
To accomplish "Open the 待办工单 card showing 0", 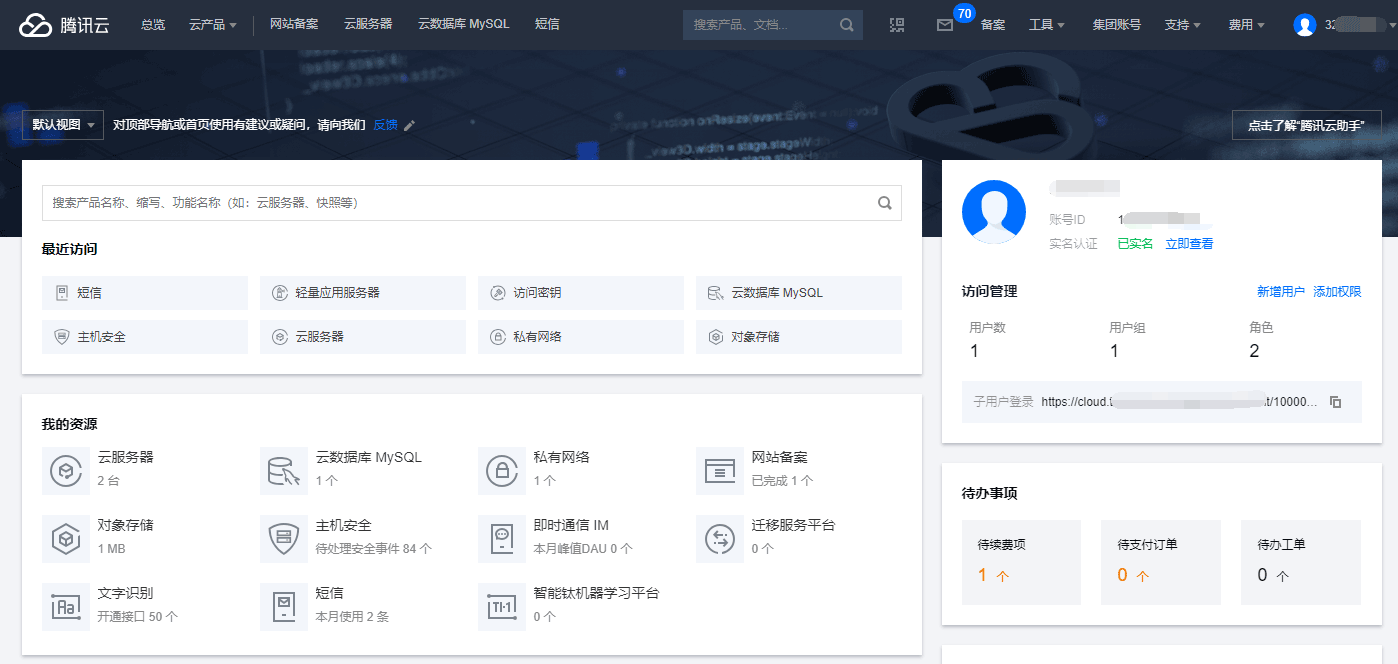I will click(1301, 562).
